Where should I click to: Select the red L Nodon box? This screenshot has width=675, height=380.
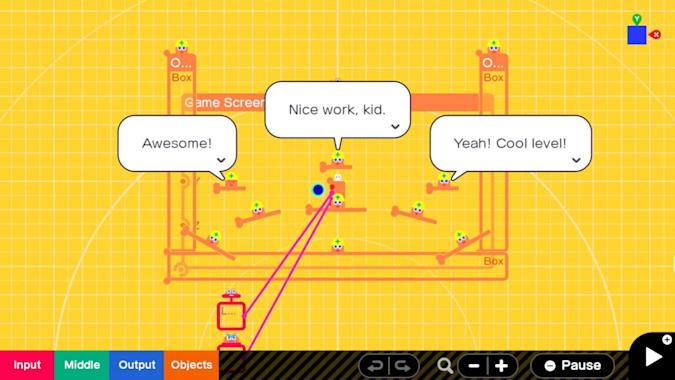[x=231, y=316]
